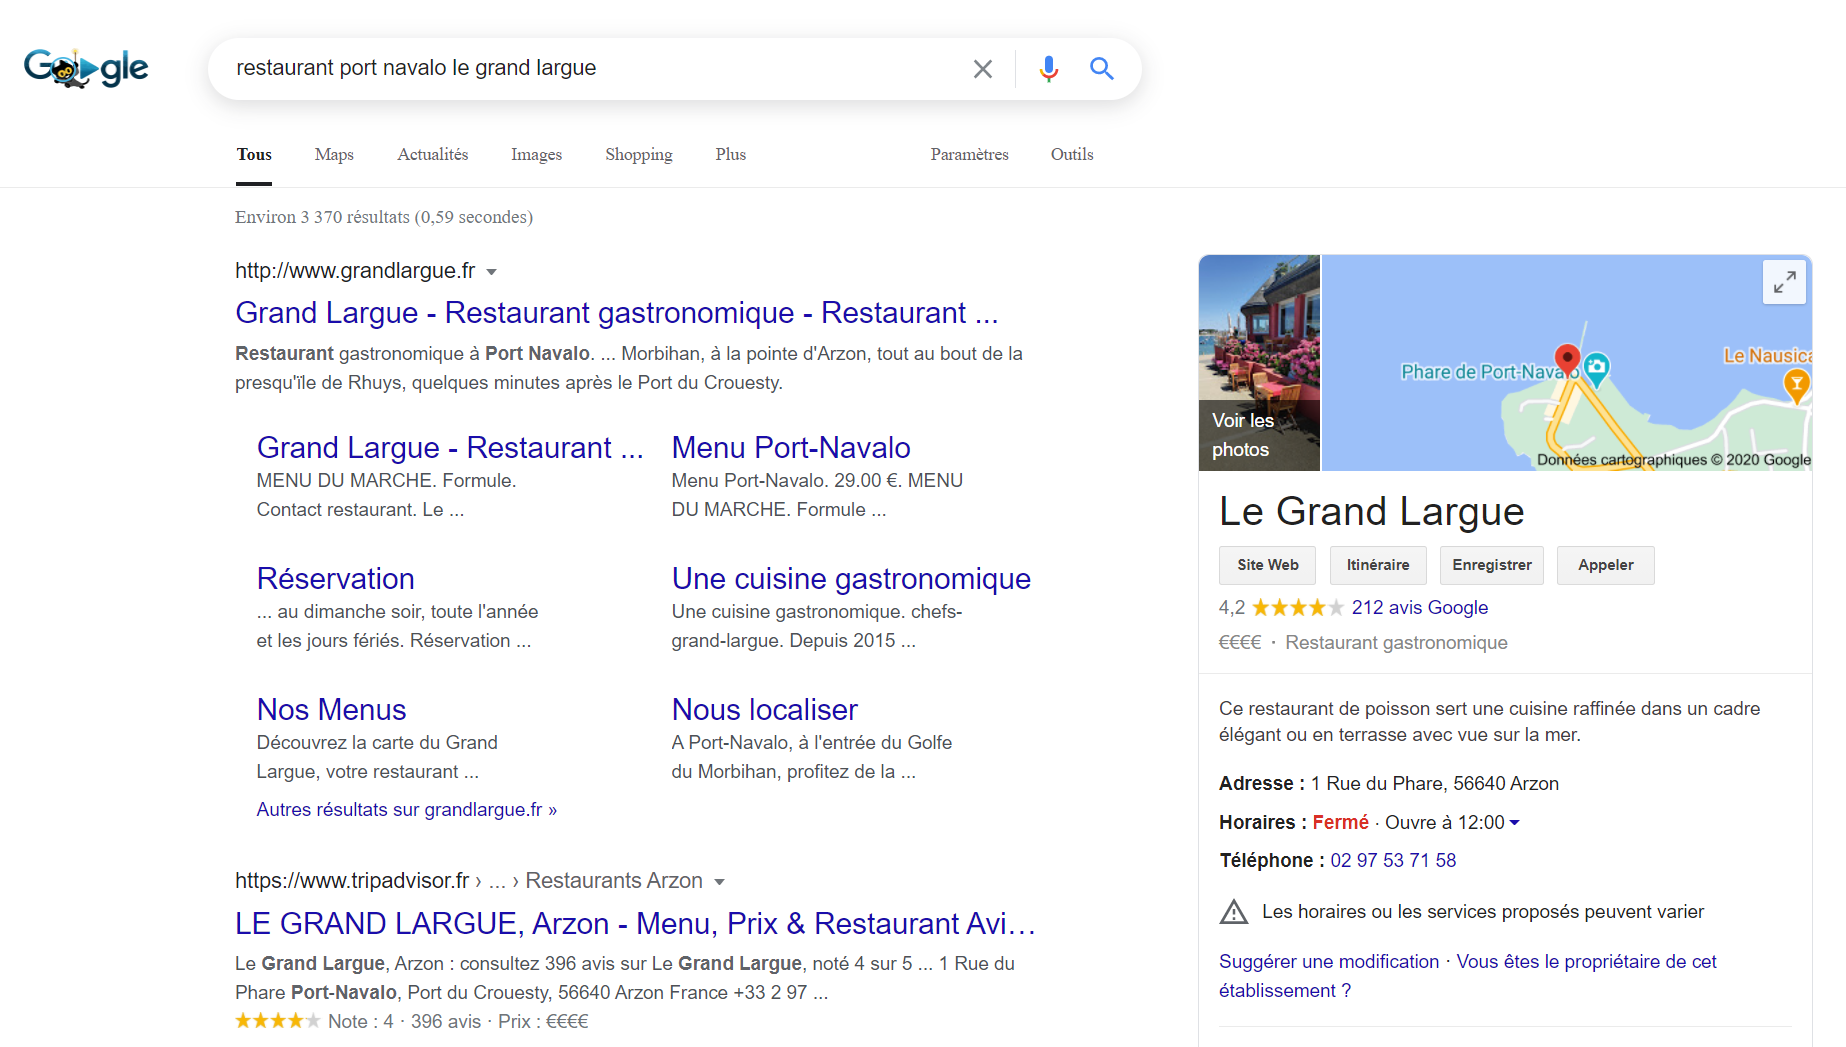Switch to the Shopping tab
This screenshot has width=1846, height=1047.
(639, 154)
